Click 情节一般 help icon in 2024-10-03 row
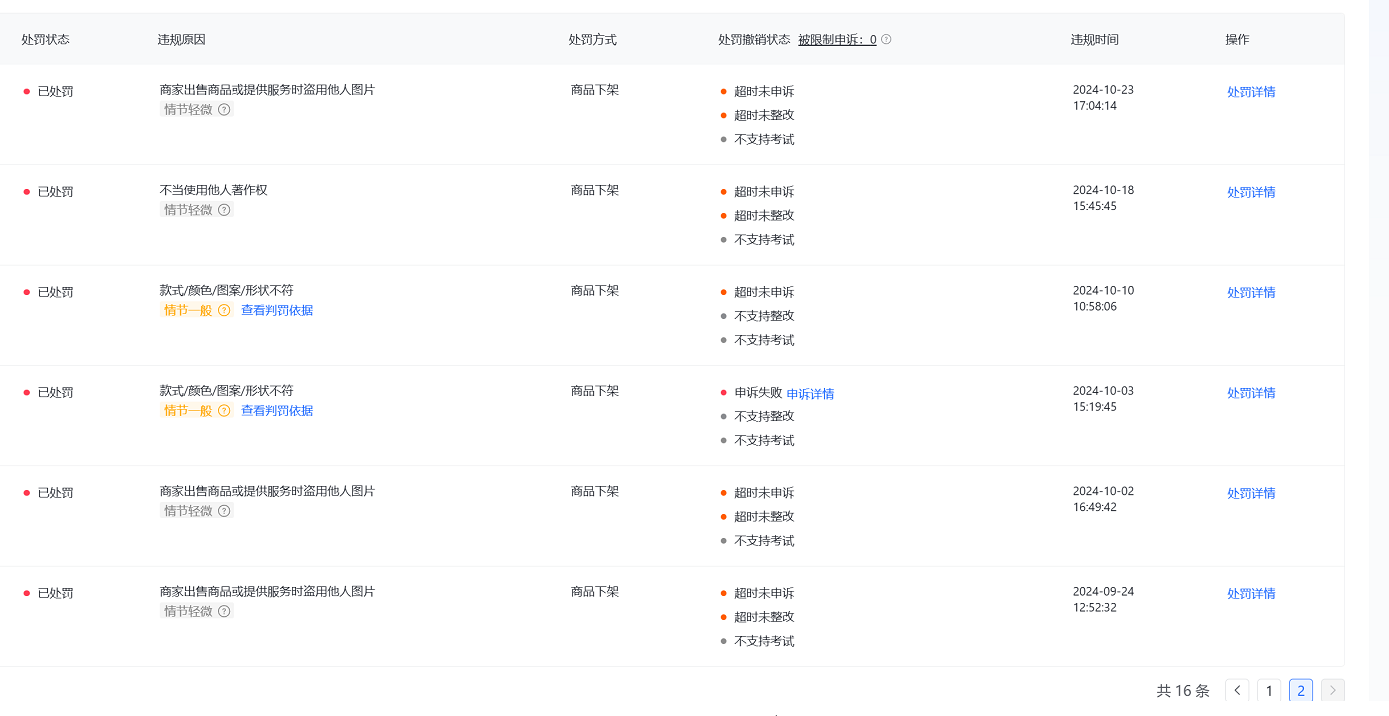1389x716 pixels. [224, 411]
